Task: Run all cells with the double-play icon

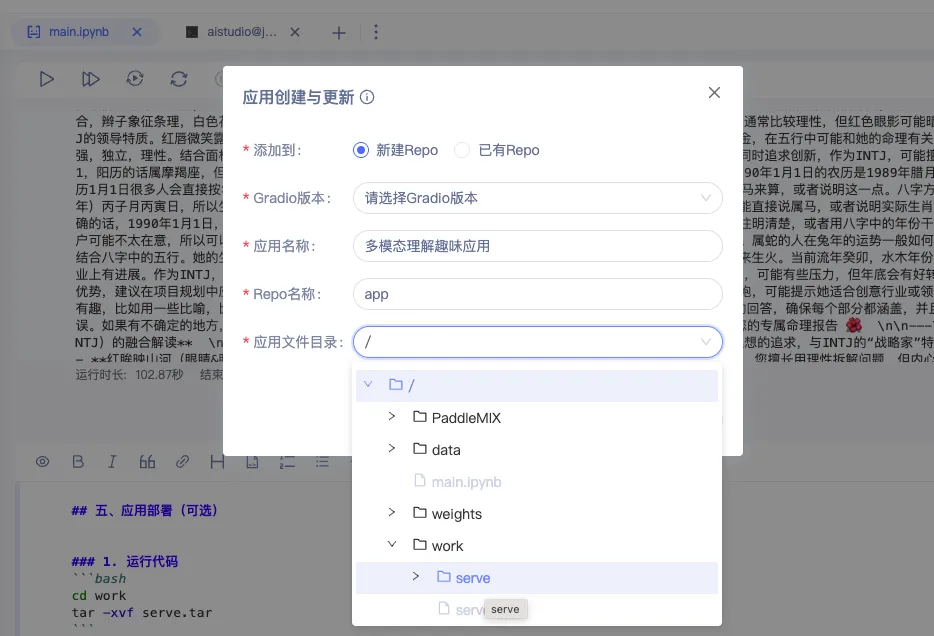Action: [x=91, y=79]
